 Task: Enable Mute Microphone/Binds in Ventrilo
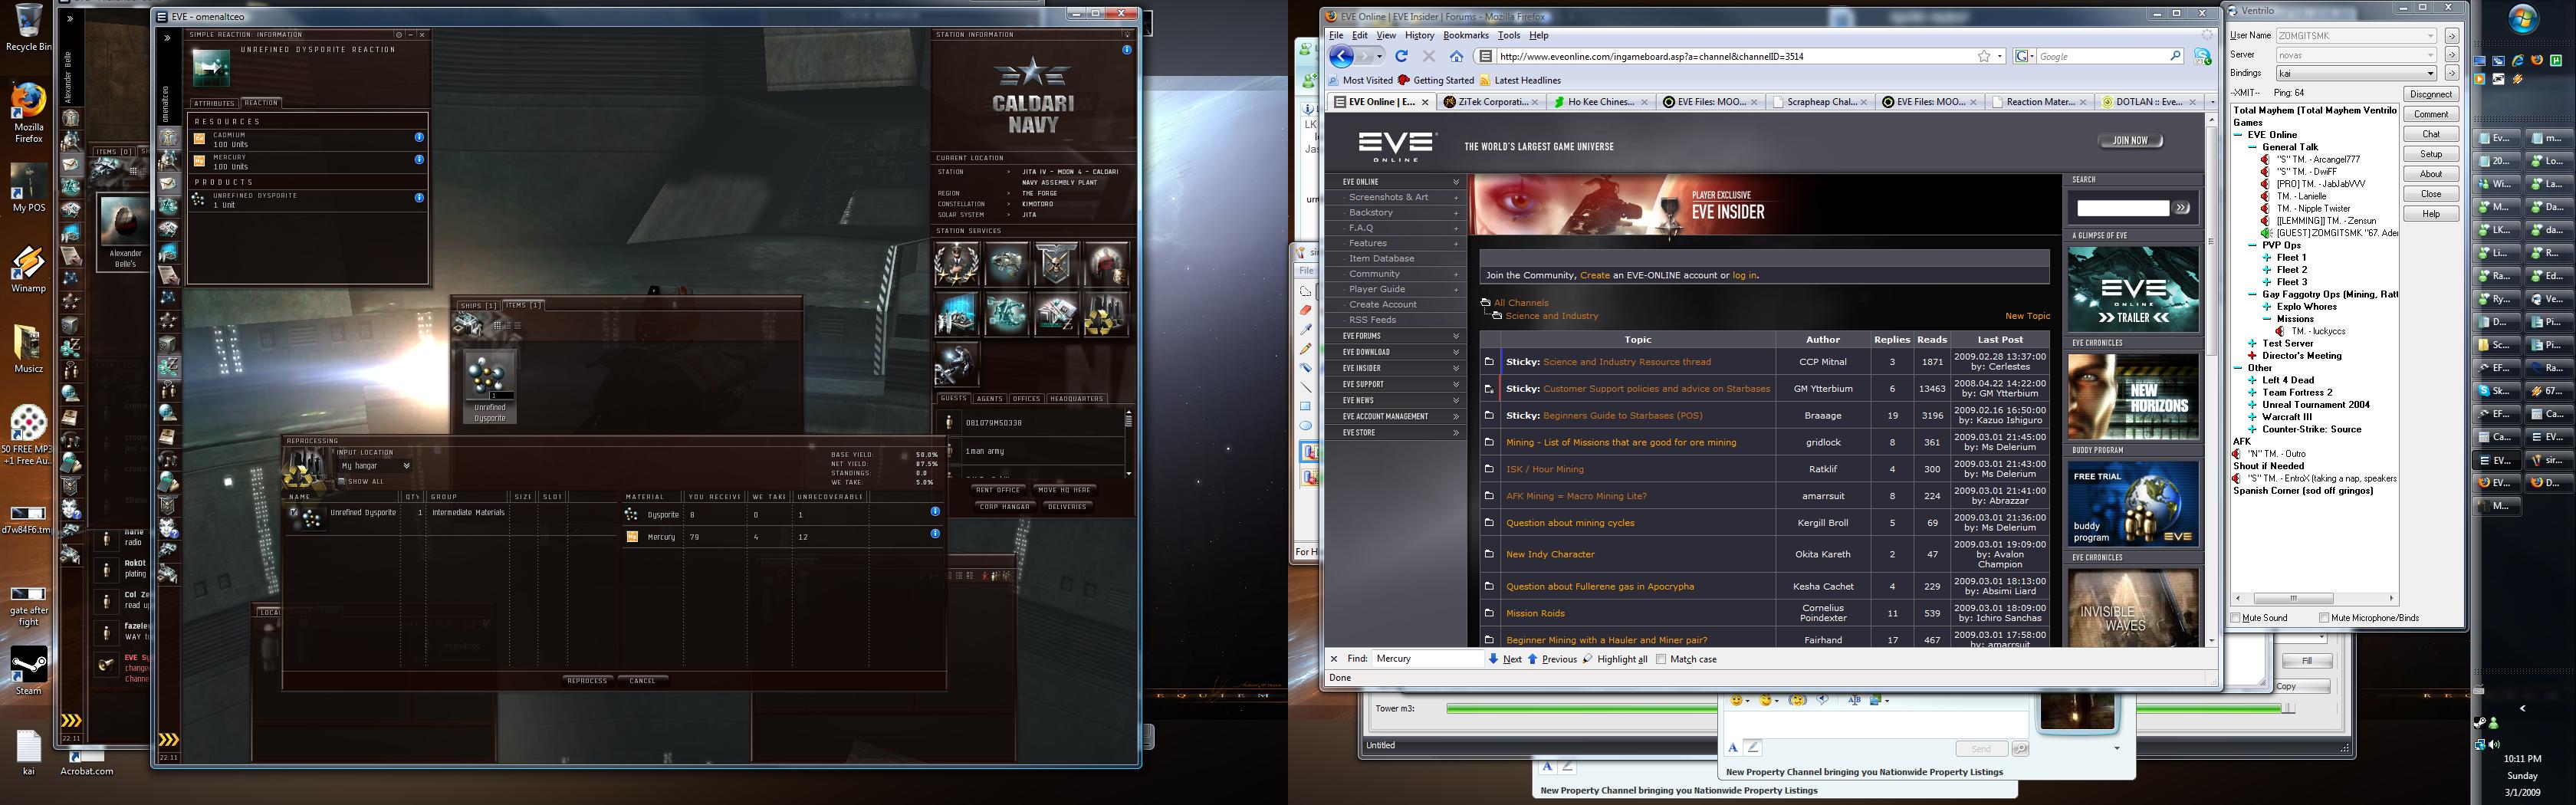point(2324,618)
